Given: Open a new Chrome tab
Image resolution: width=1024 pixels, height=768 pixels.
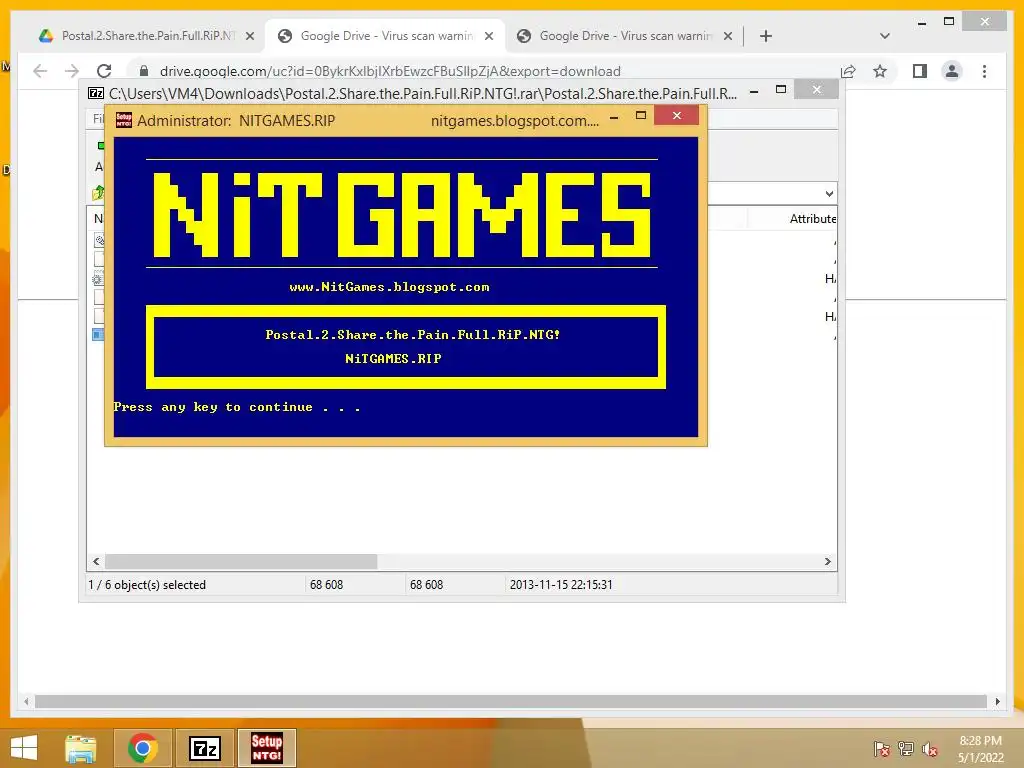Looking at the screenshot, I should pos(766,36).
